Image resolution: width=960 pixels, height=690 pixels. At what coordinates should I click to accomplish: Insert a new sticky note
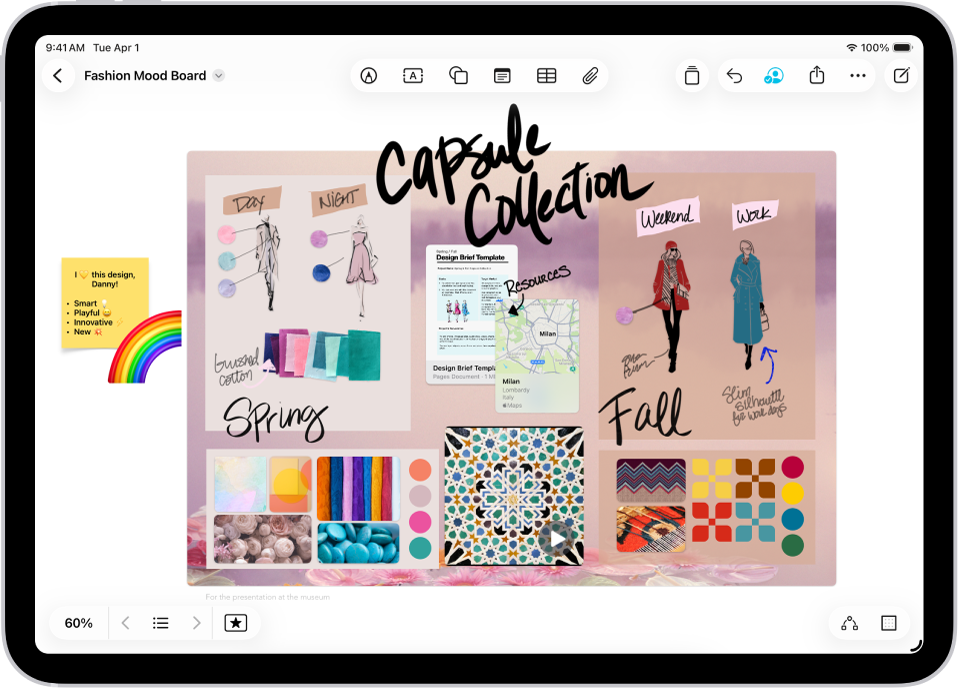[x=502, y=75]
